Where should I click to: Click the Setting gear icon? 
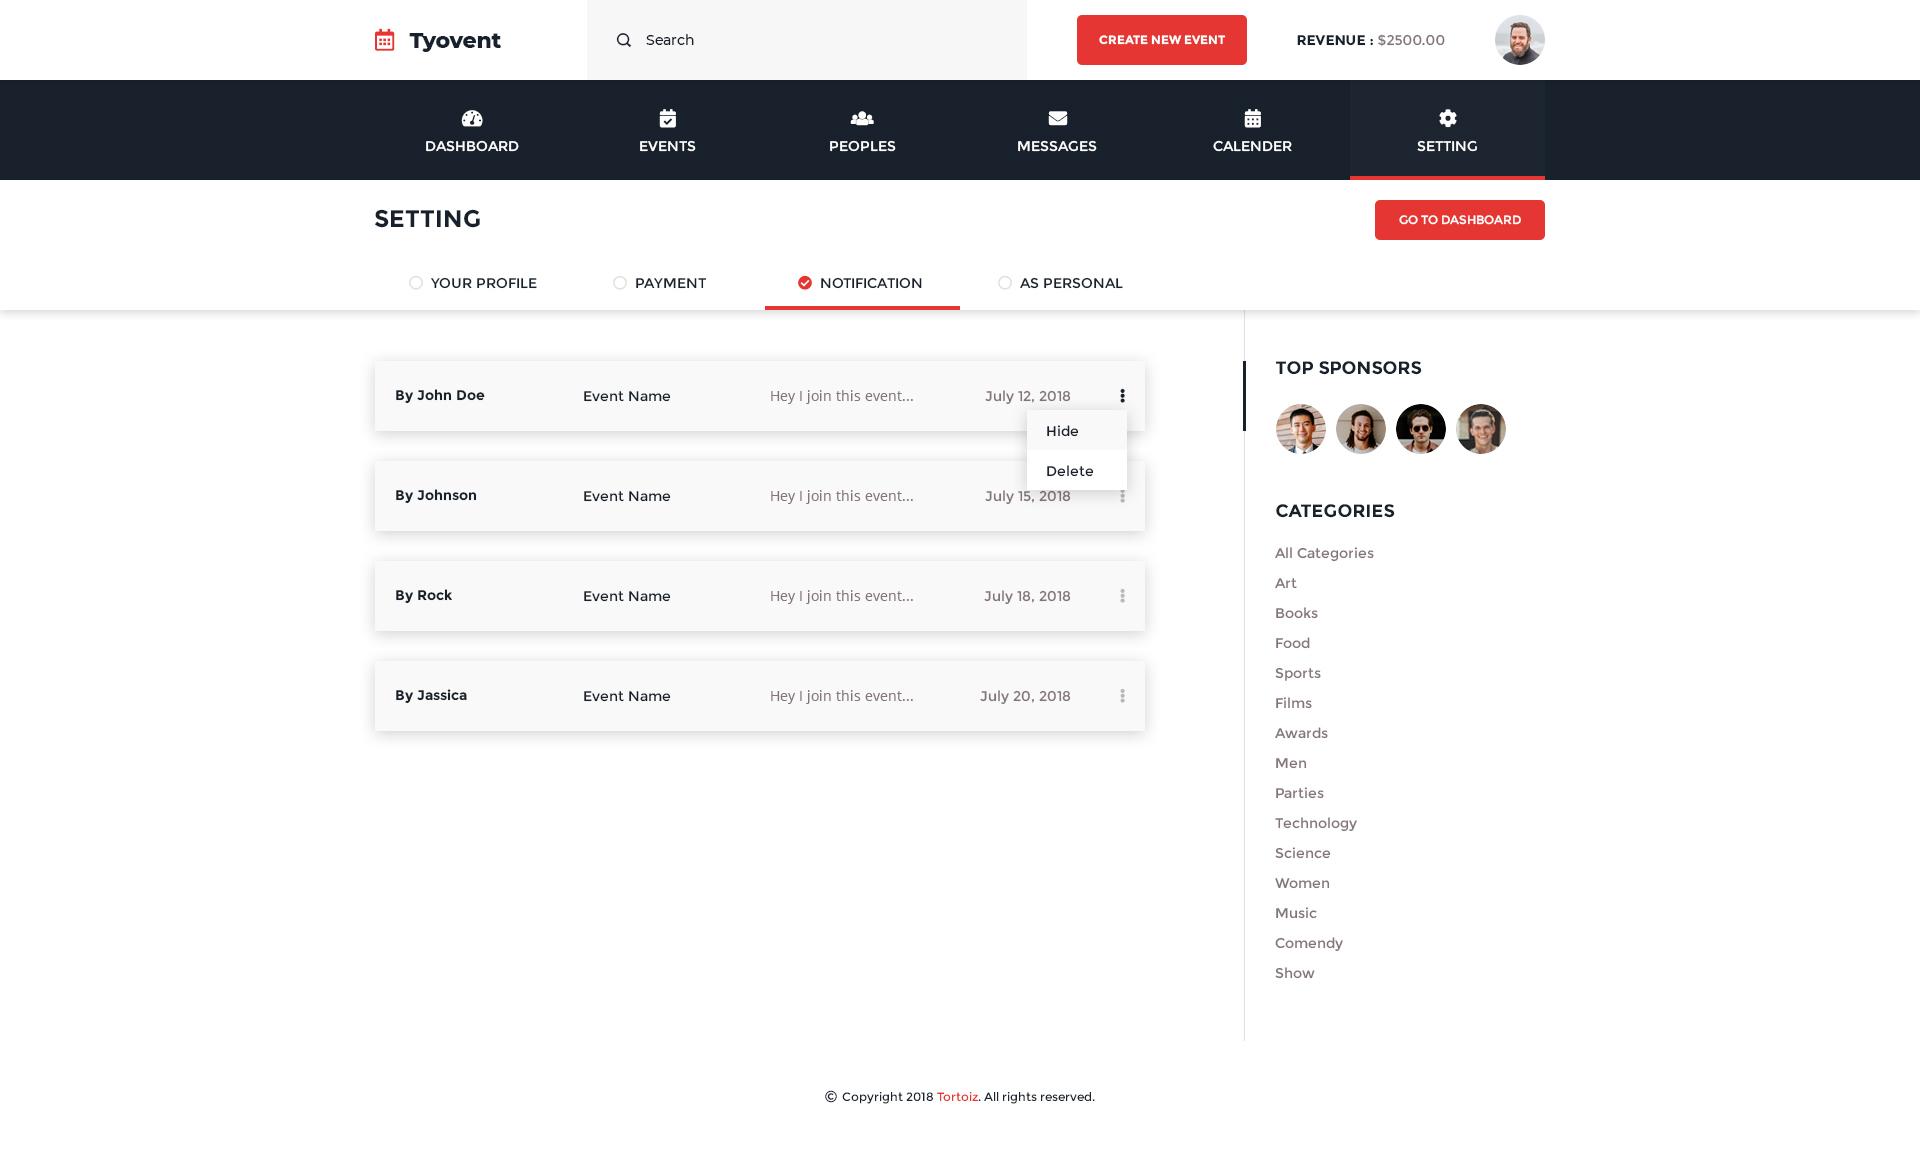click(1447, 118)
